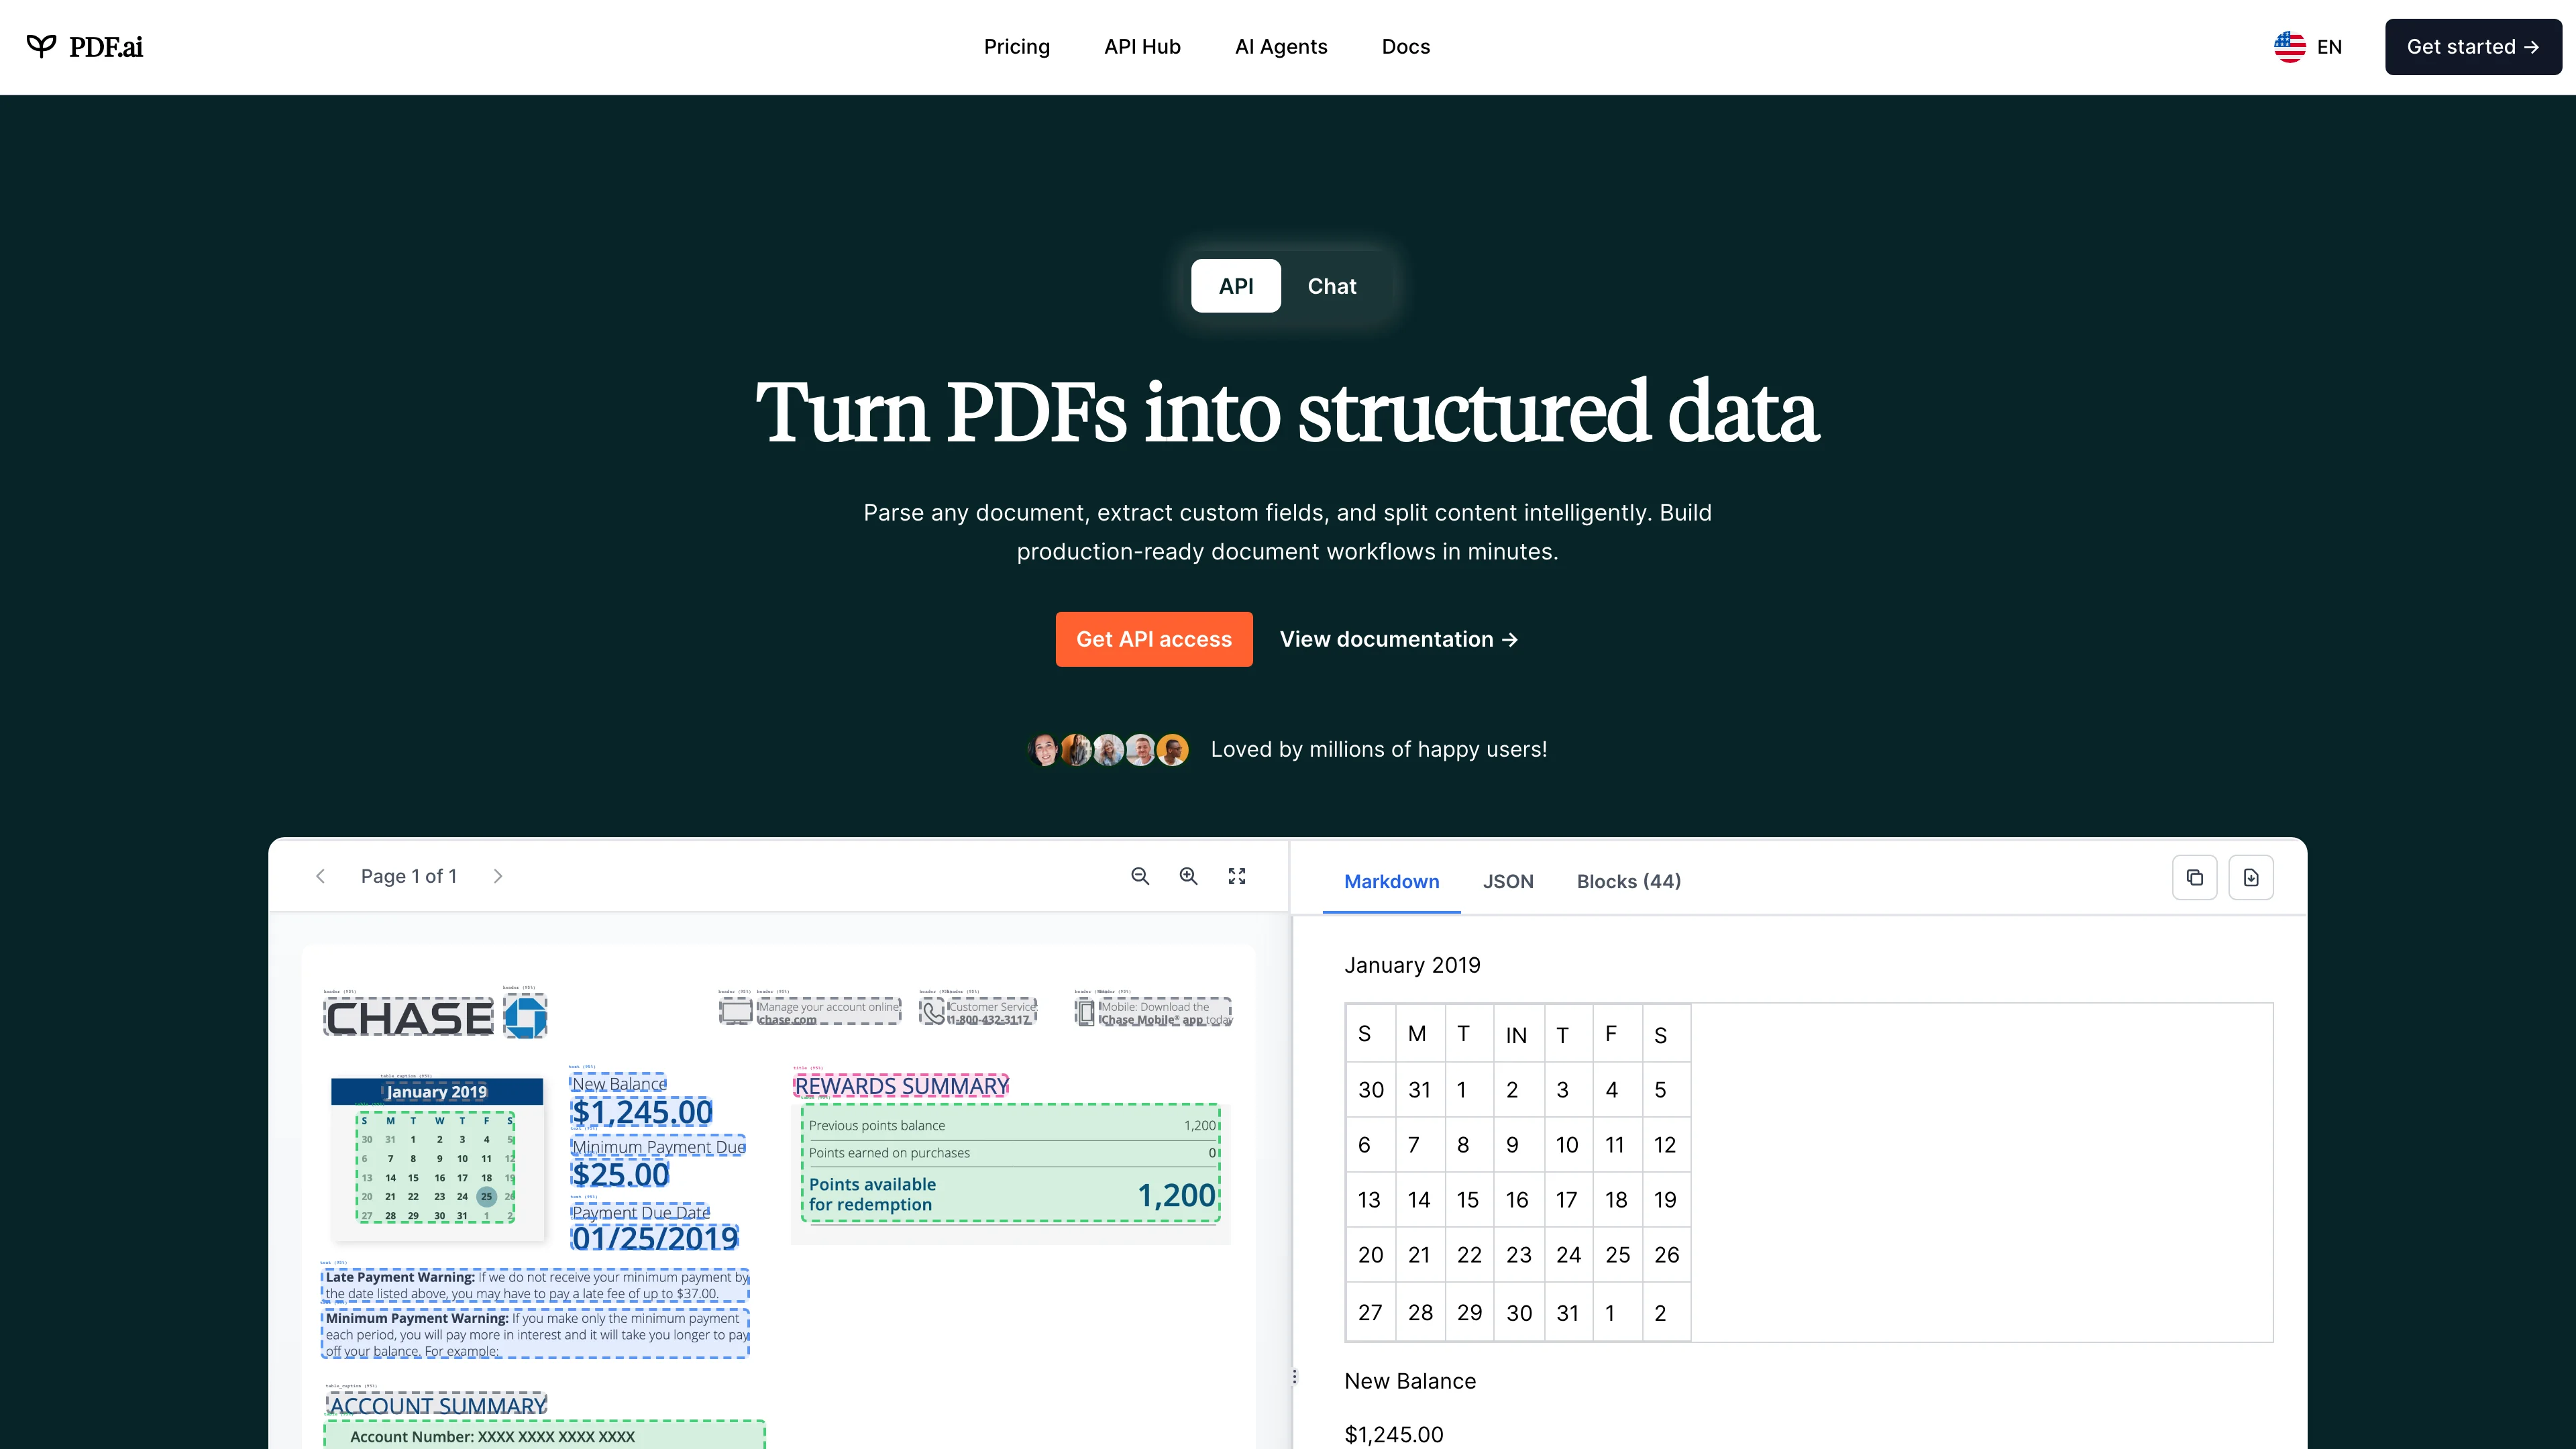The image size is (2576, 1449).
Task: Click the Get started button
Action: (x=2472, y=47)
